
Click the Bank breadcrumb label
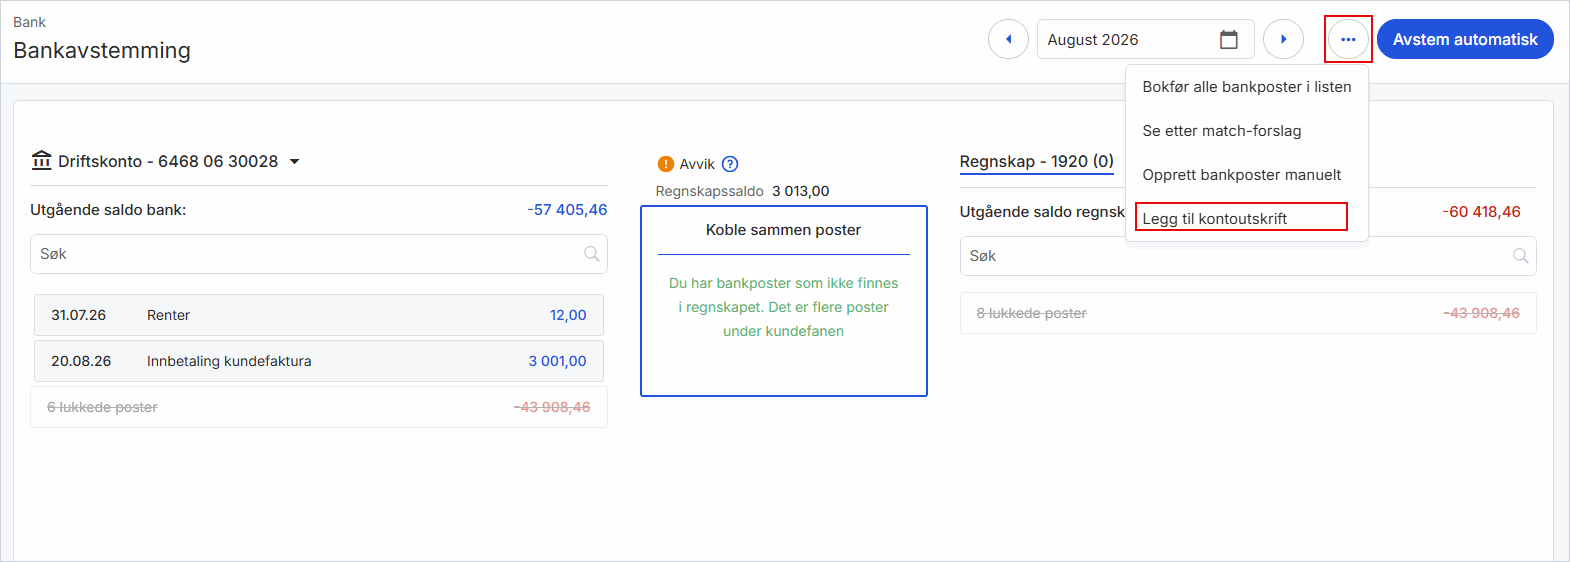(29, 22)
